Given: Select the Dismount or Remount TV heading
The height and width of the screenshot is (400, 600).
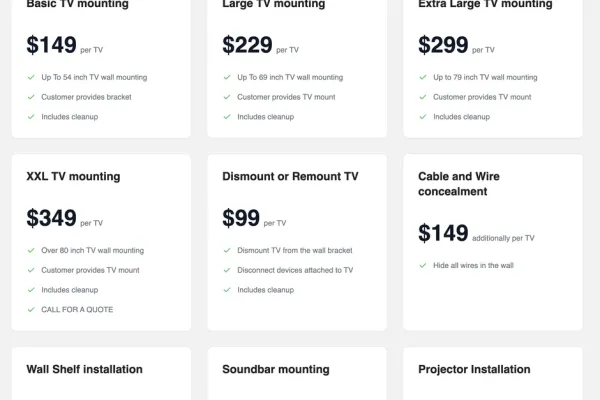Looking at the screenshot, I should coord(290,176).
